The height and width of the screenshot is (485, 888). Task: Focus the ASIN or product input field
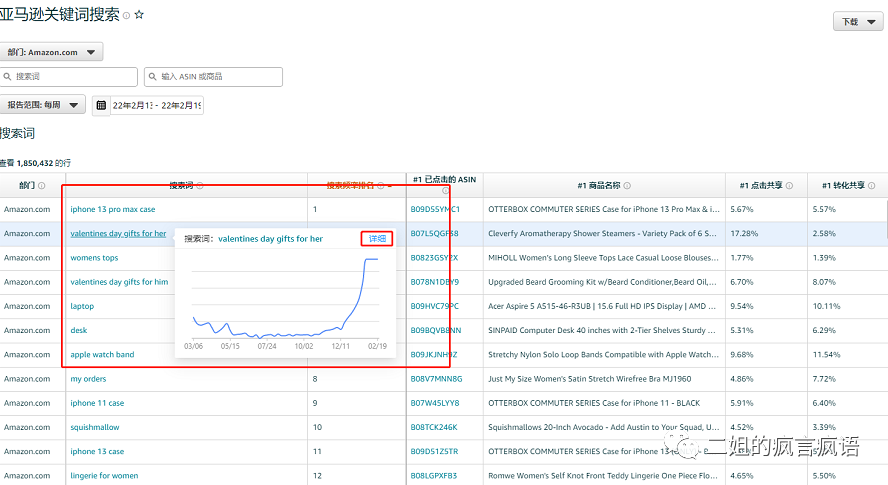pyautogui.click(x=214, y=76)
